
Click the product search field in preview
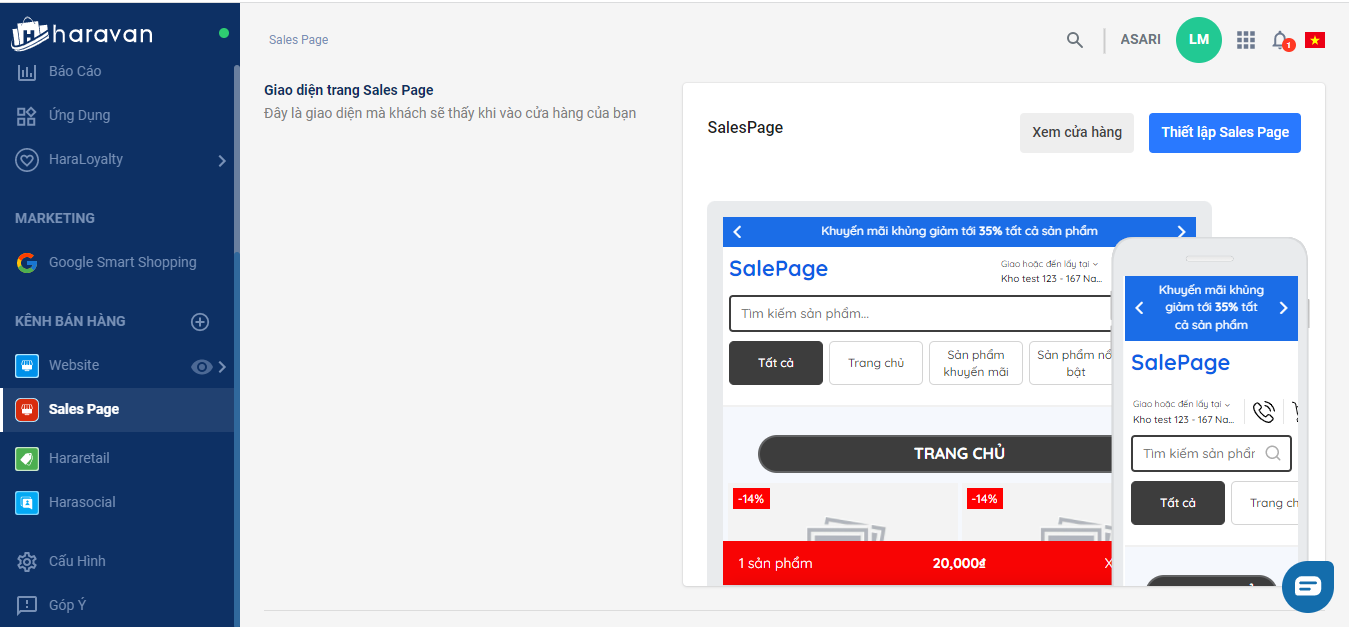[920, 313]
